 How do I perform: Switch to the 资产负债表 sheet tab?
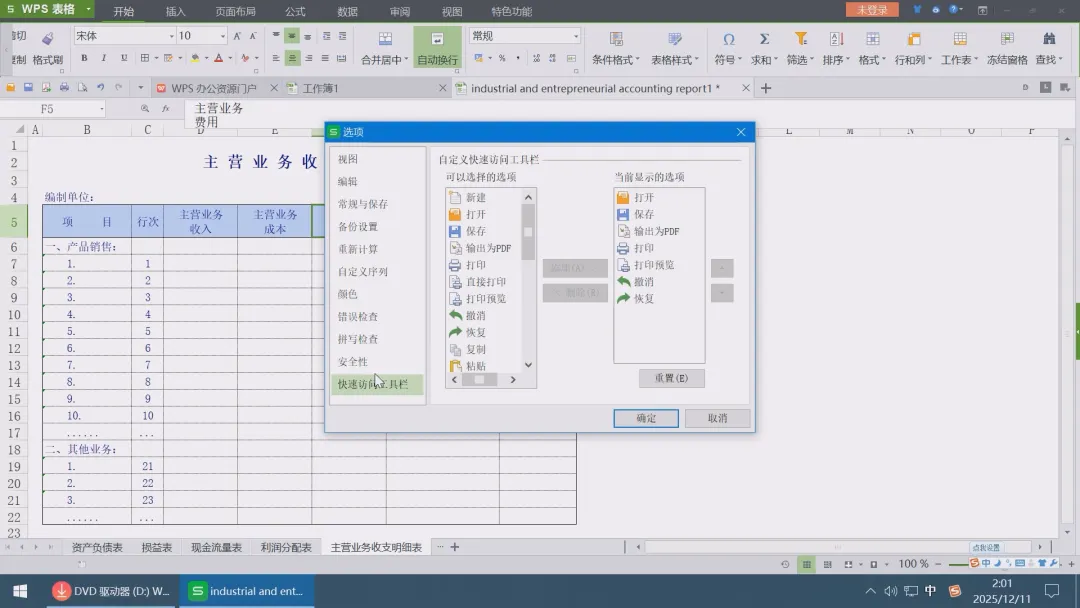[97, 547]
